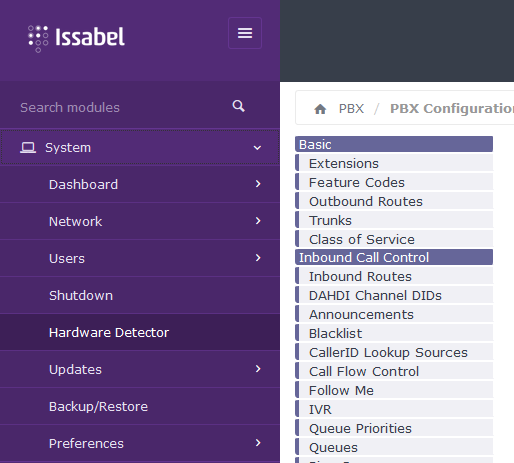
Task: Click the search magnifier icon
Action: click(x=238, y=106)
